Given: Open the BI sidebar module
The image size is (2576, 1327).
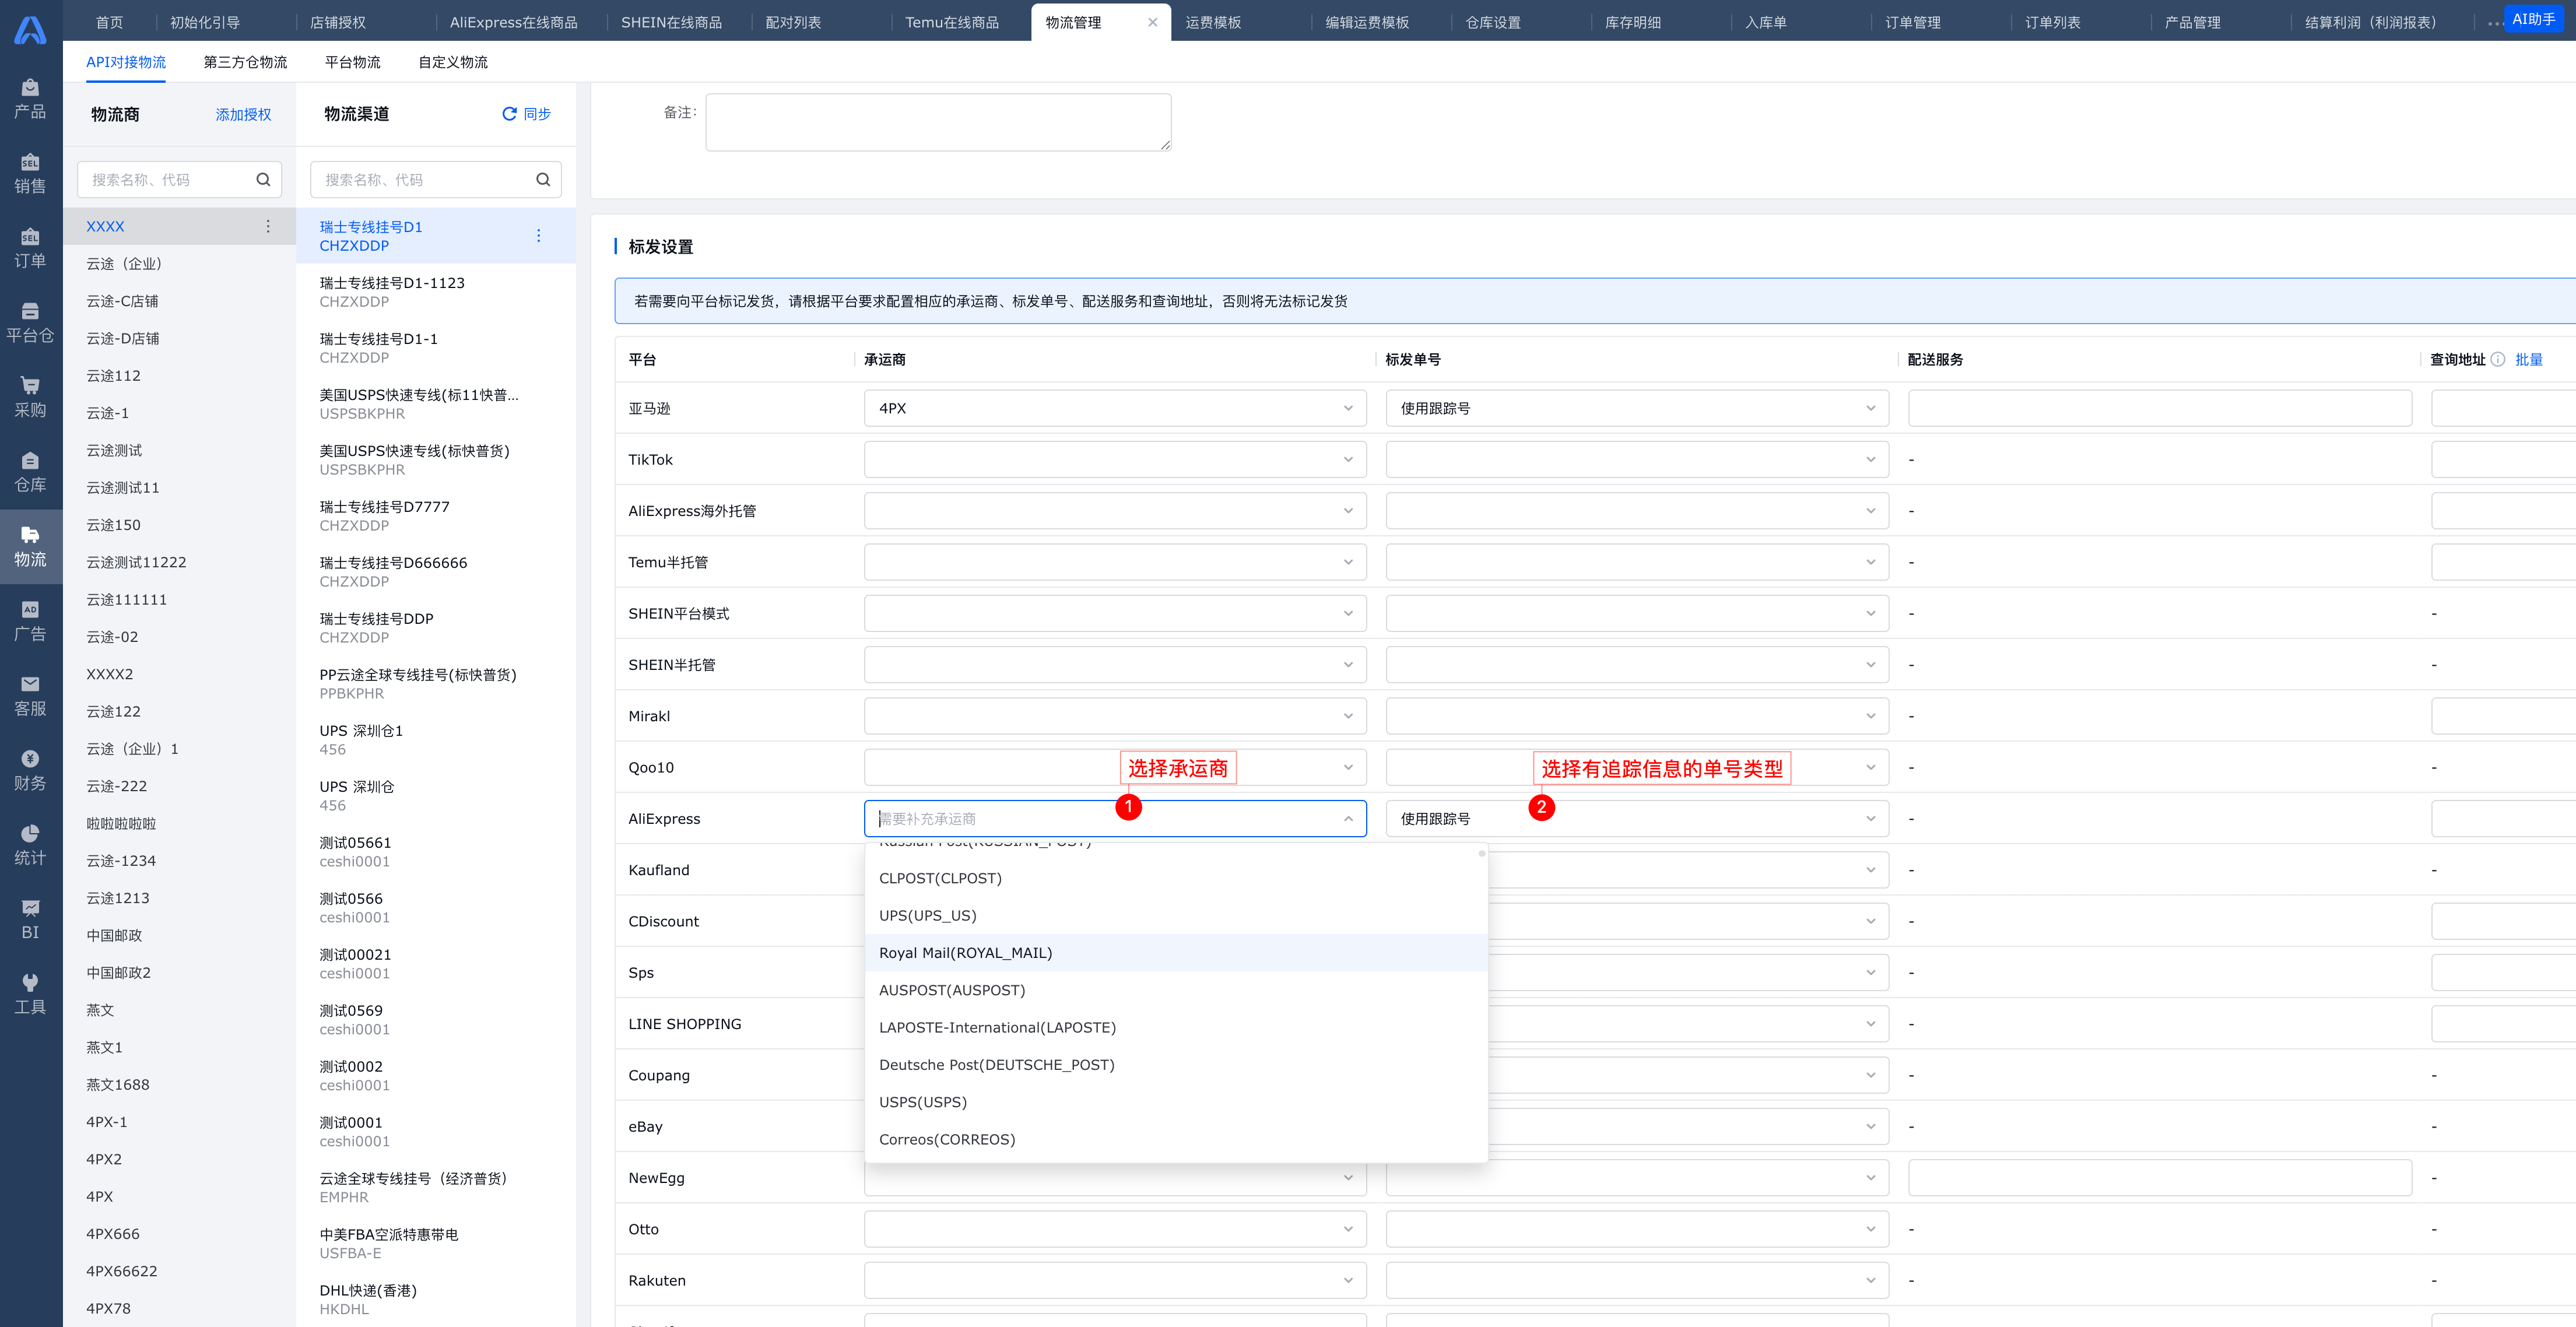Looking at the screenshot, I should [x=30, y=920].
